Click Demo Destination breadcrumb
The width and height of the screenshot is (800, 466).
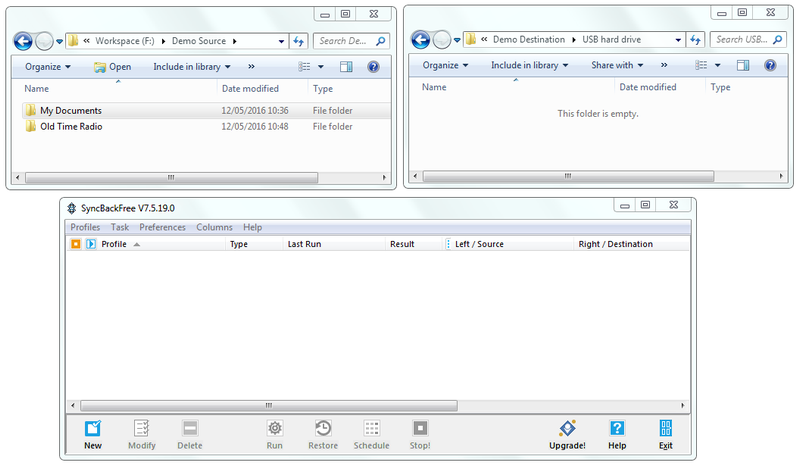[529, 39]
